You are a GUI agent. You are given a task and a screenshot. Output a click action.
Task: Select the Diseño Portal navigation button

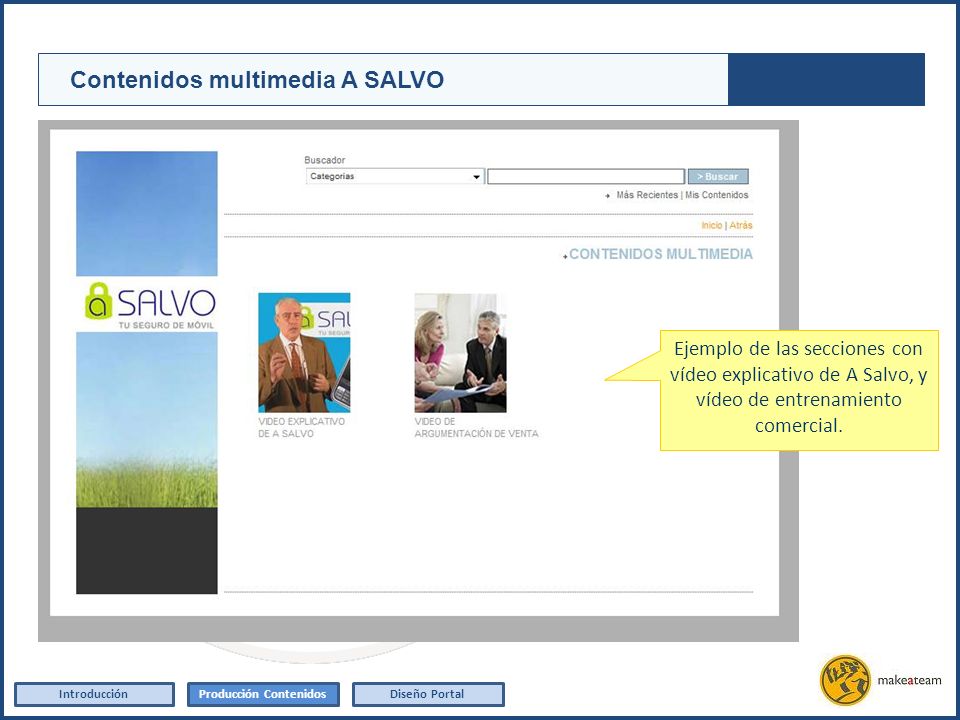tap(428, 694)
